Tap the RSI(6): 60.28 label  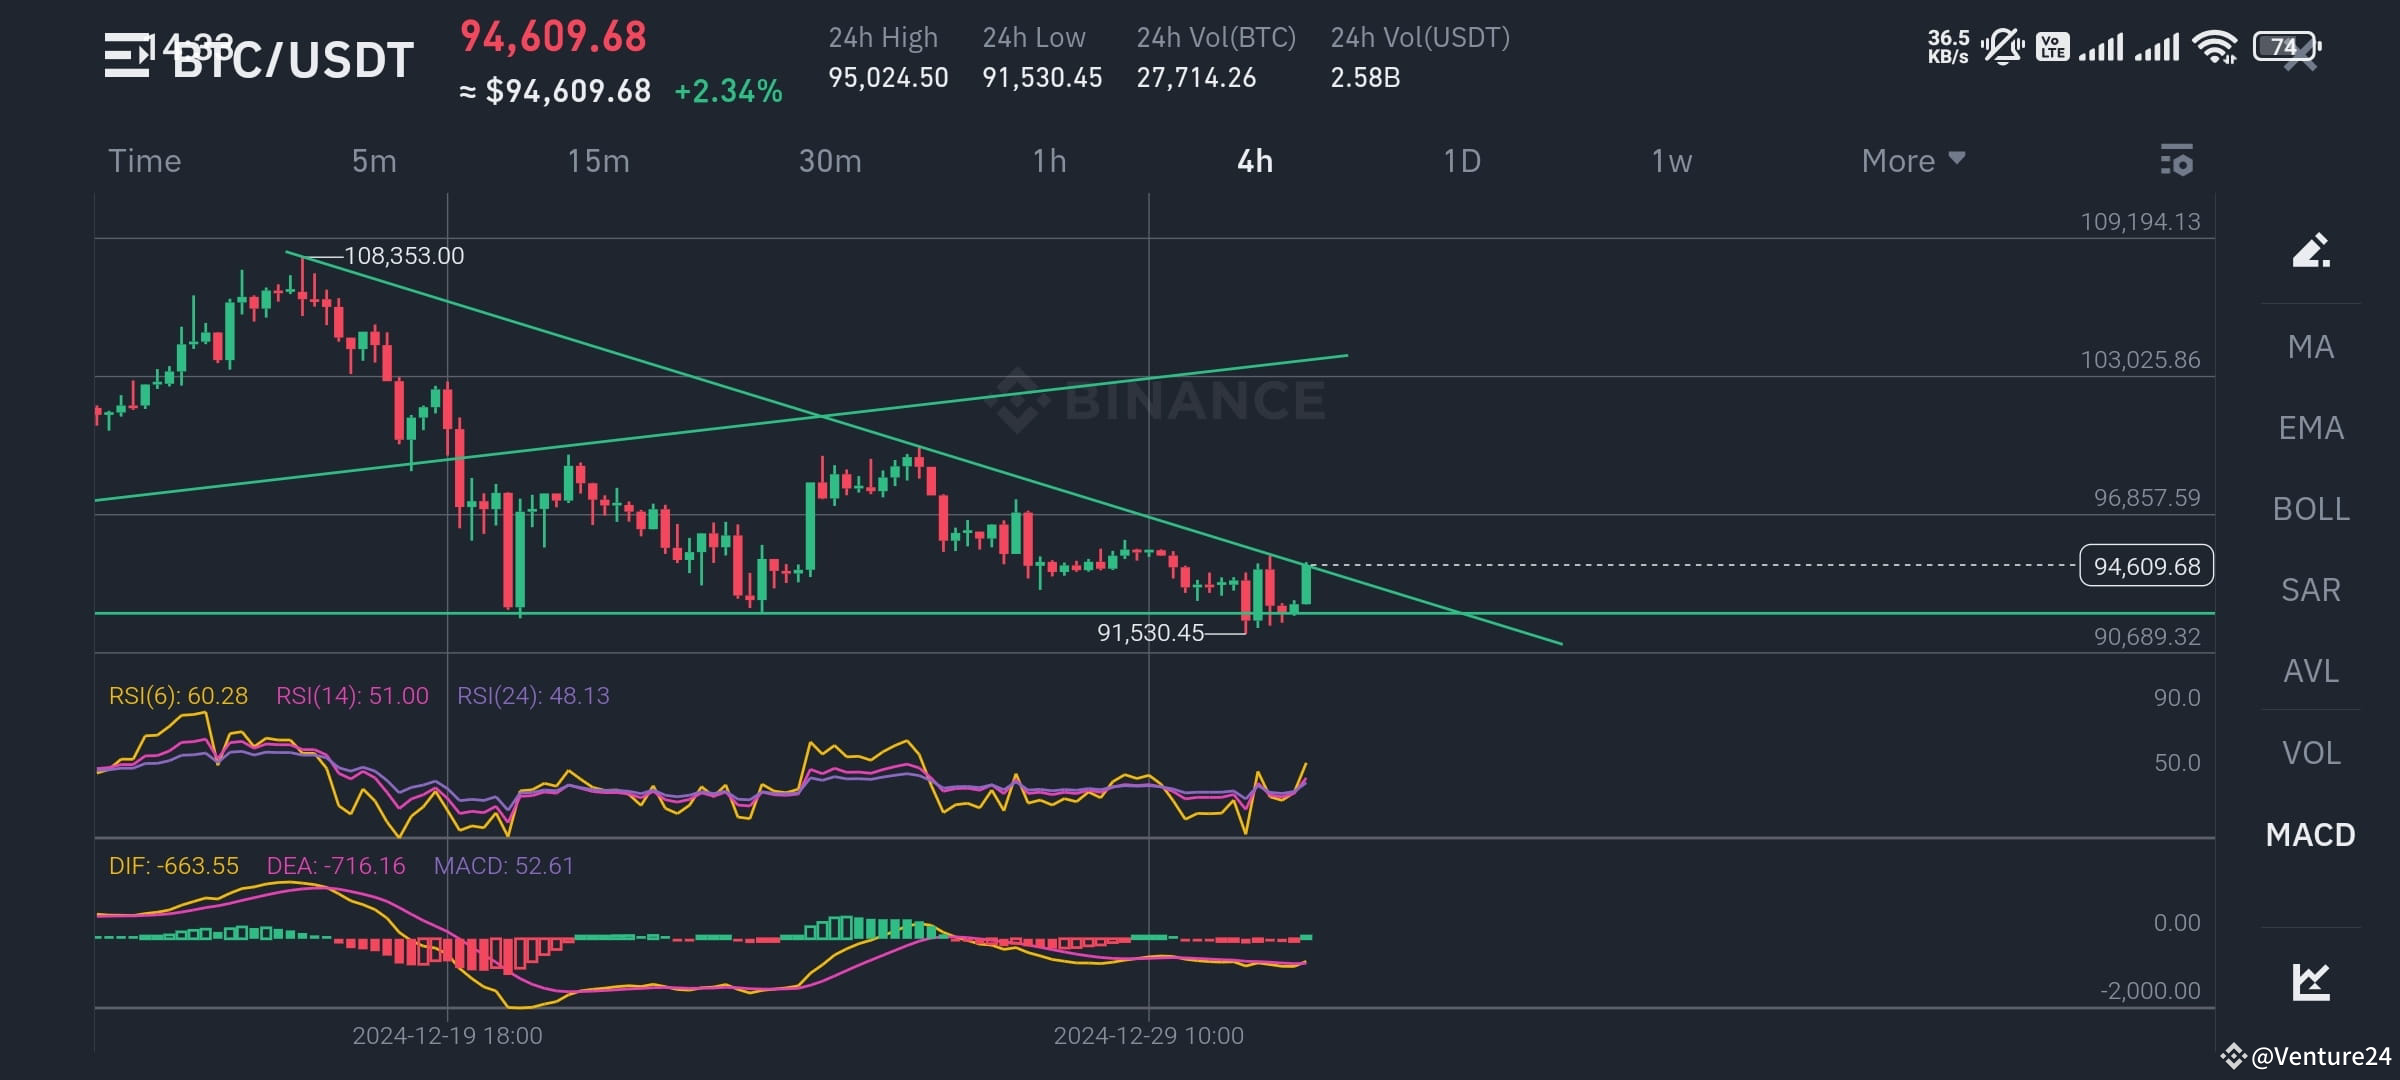click(178, 696)
